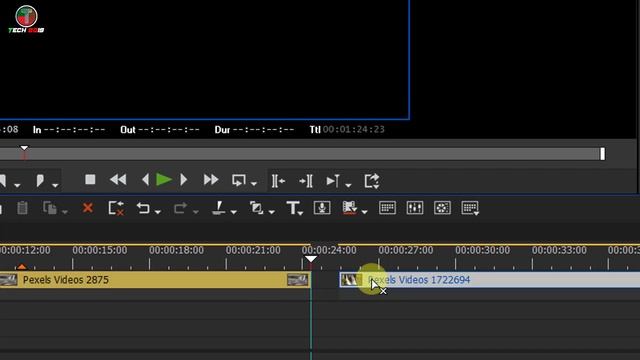This screenshot has height=360, width=640.
Task: Click Play the Current Area icon
Action: (x=333, y=181)
